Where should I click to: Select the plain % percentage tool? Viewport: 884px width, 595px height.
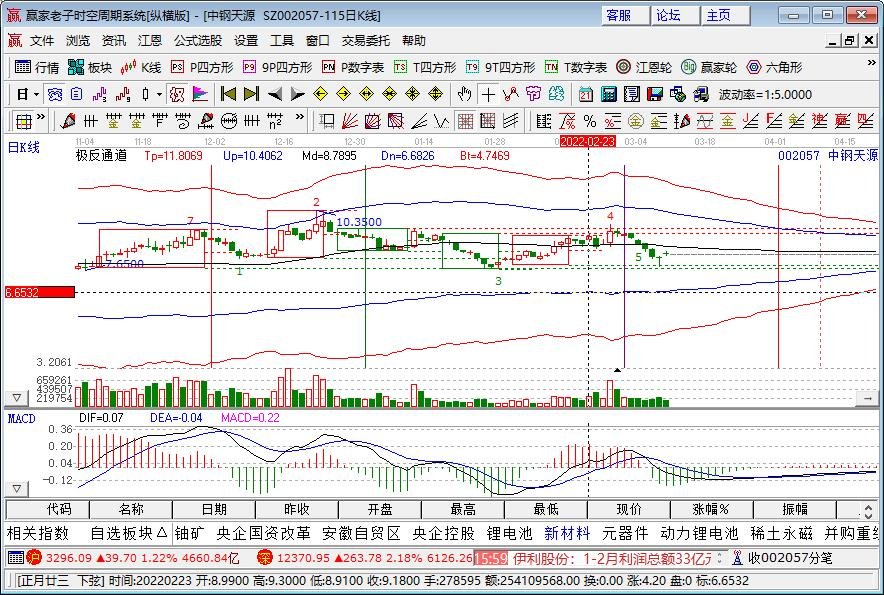590,121
